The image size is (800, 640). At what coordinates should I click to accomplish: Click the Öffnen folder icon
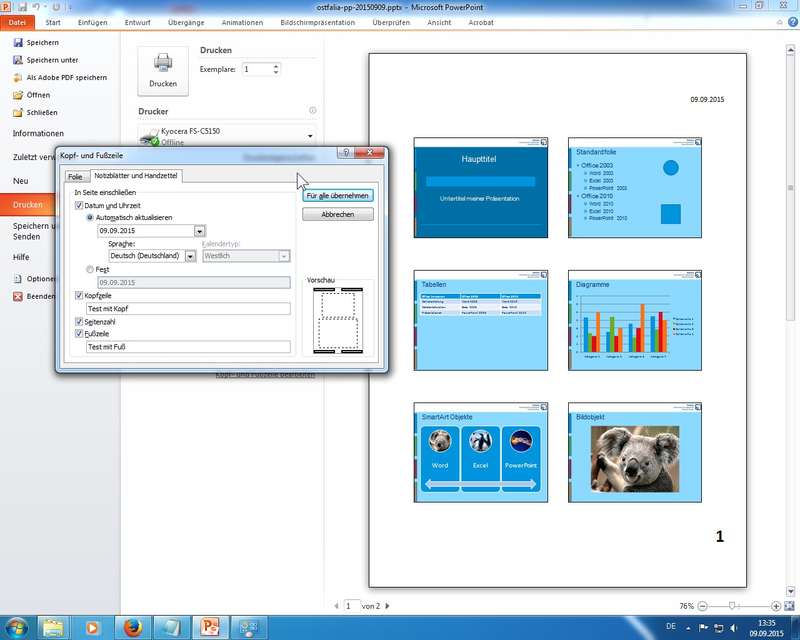click(x=18, y=95)
